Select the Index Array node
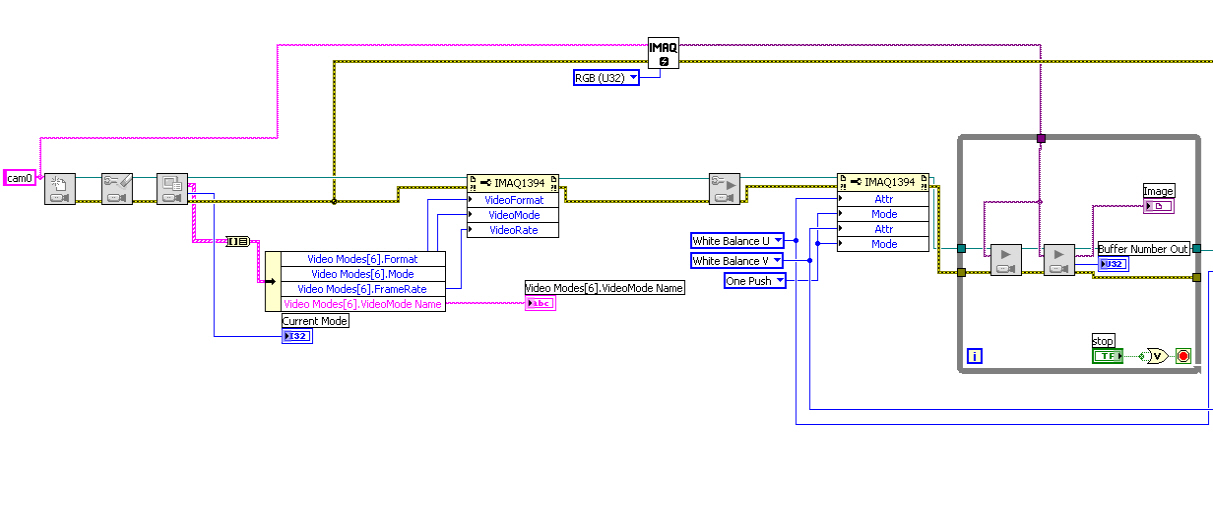Image resolution: width=1213 pixels, height=515 pixels. click(239, 241)
